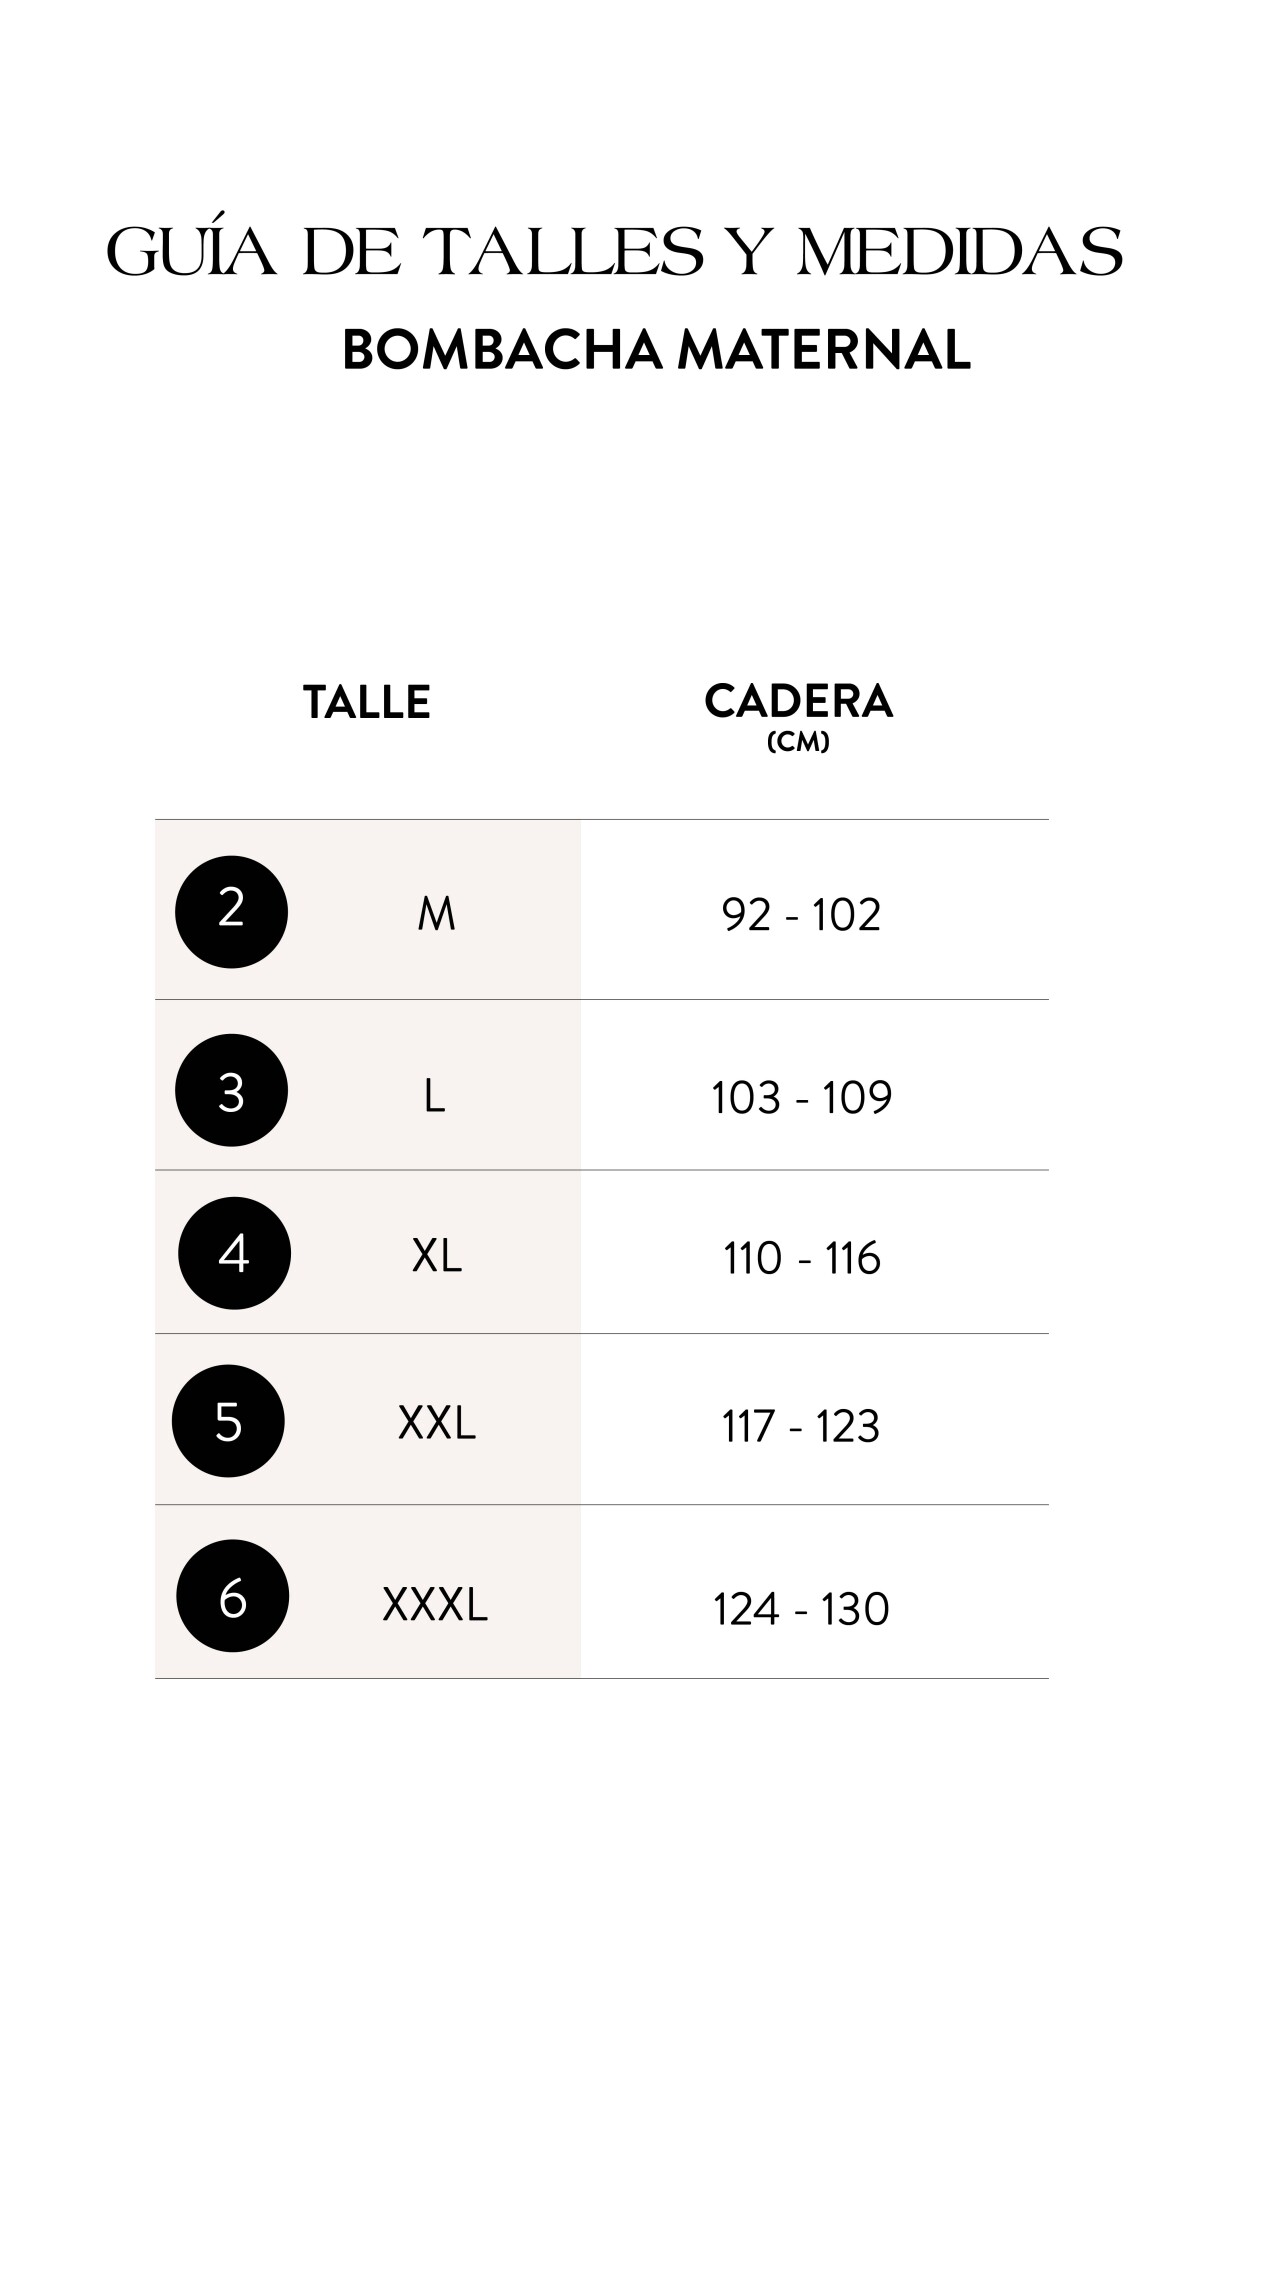Viewport: 1280px width, 2276px height.
Task: Click the black circle numbered 6
Action: (232, 1596)
